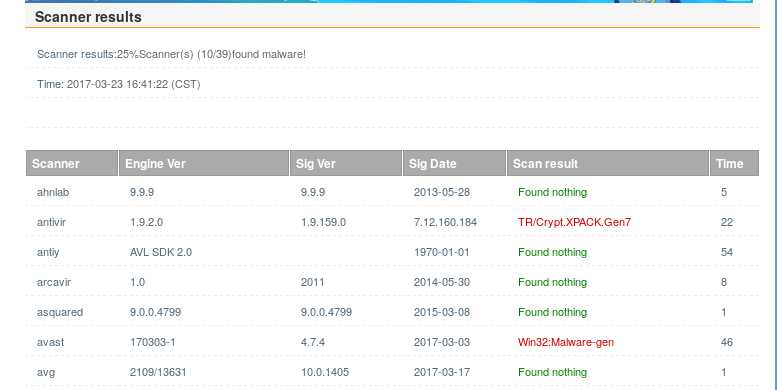Click the Sig Ver column header
The image size is (777, 390).
tap(346, 164)
